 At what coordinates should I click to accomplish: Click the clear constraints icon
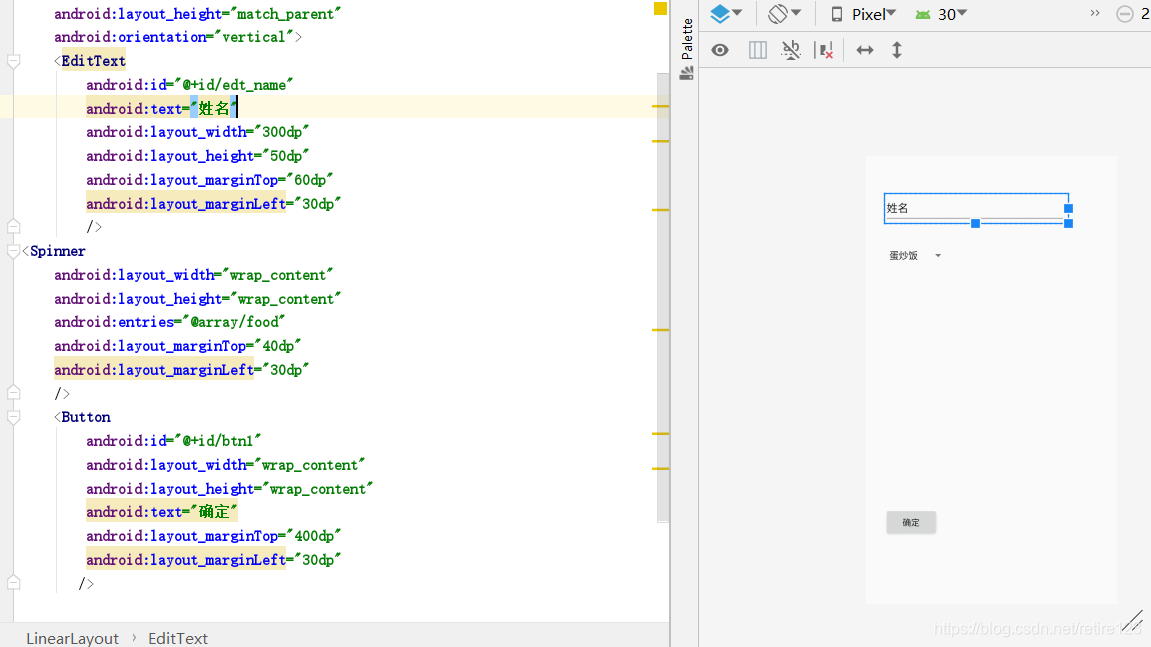click(825, 50)
